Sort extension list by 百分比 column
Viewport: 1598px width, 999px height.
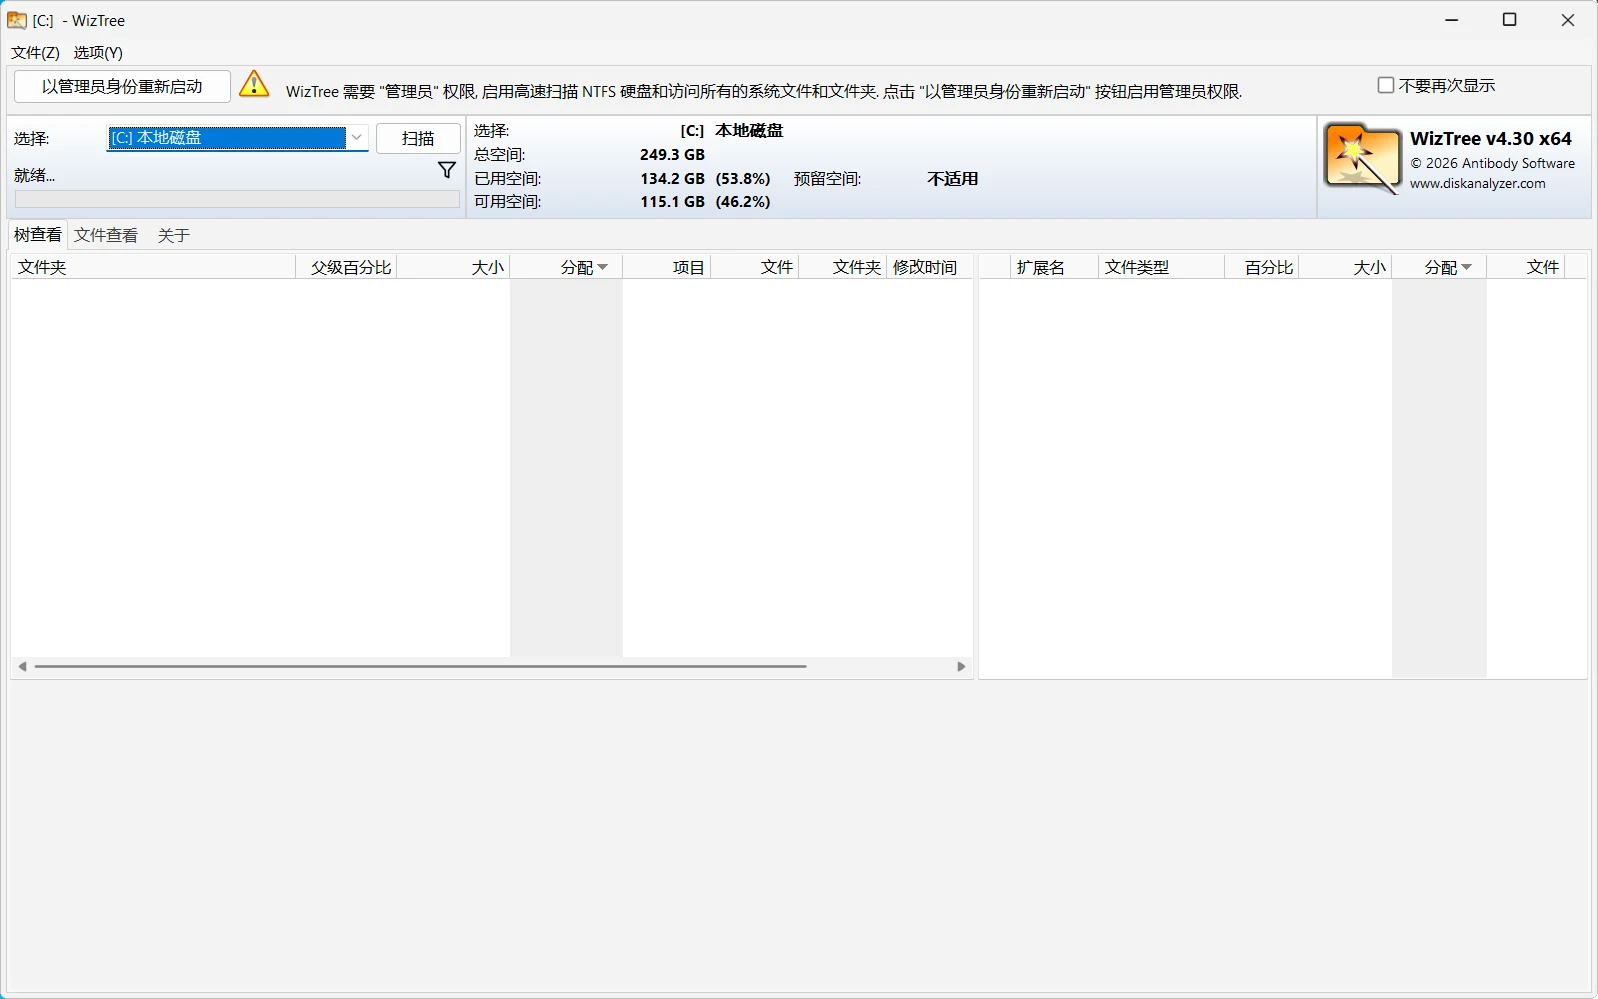[x=1261, y=267]
